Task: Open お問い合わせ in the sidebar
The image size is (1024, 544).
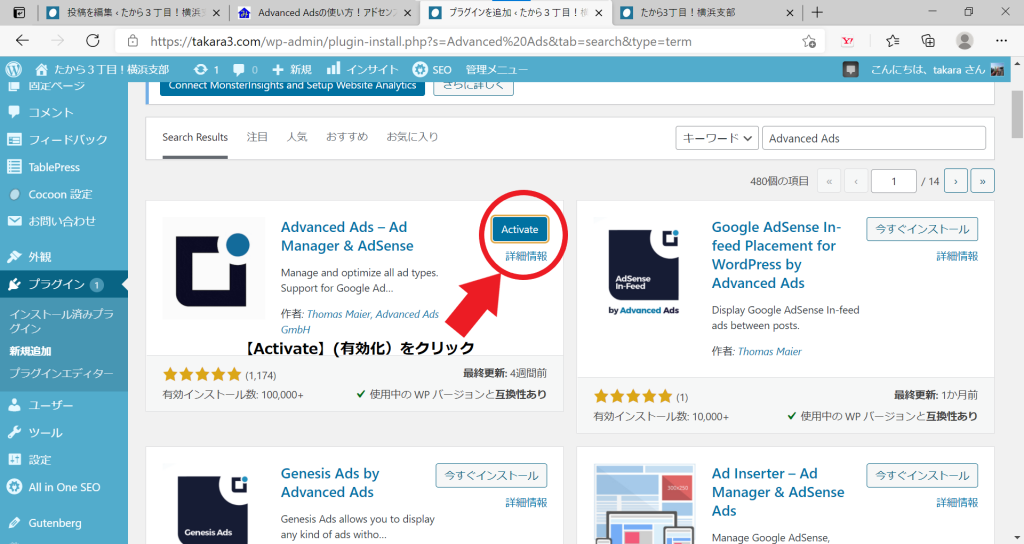Action: click(64, 221)
